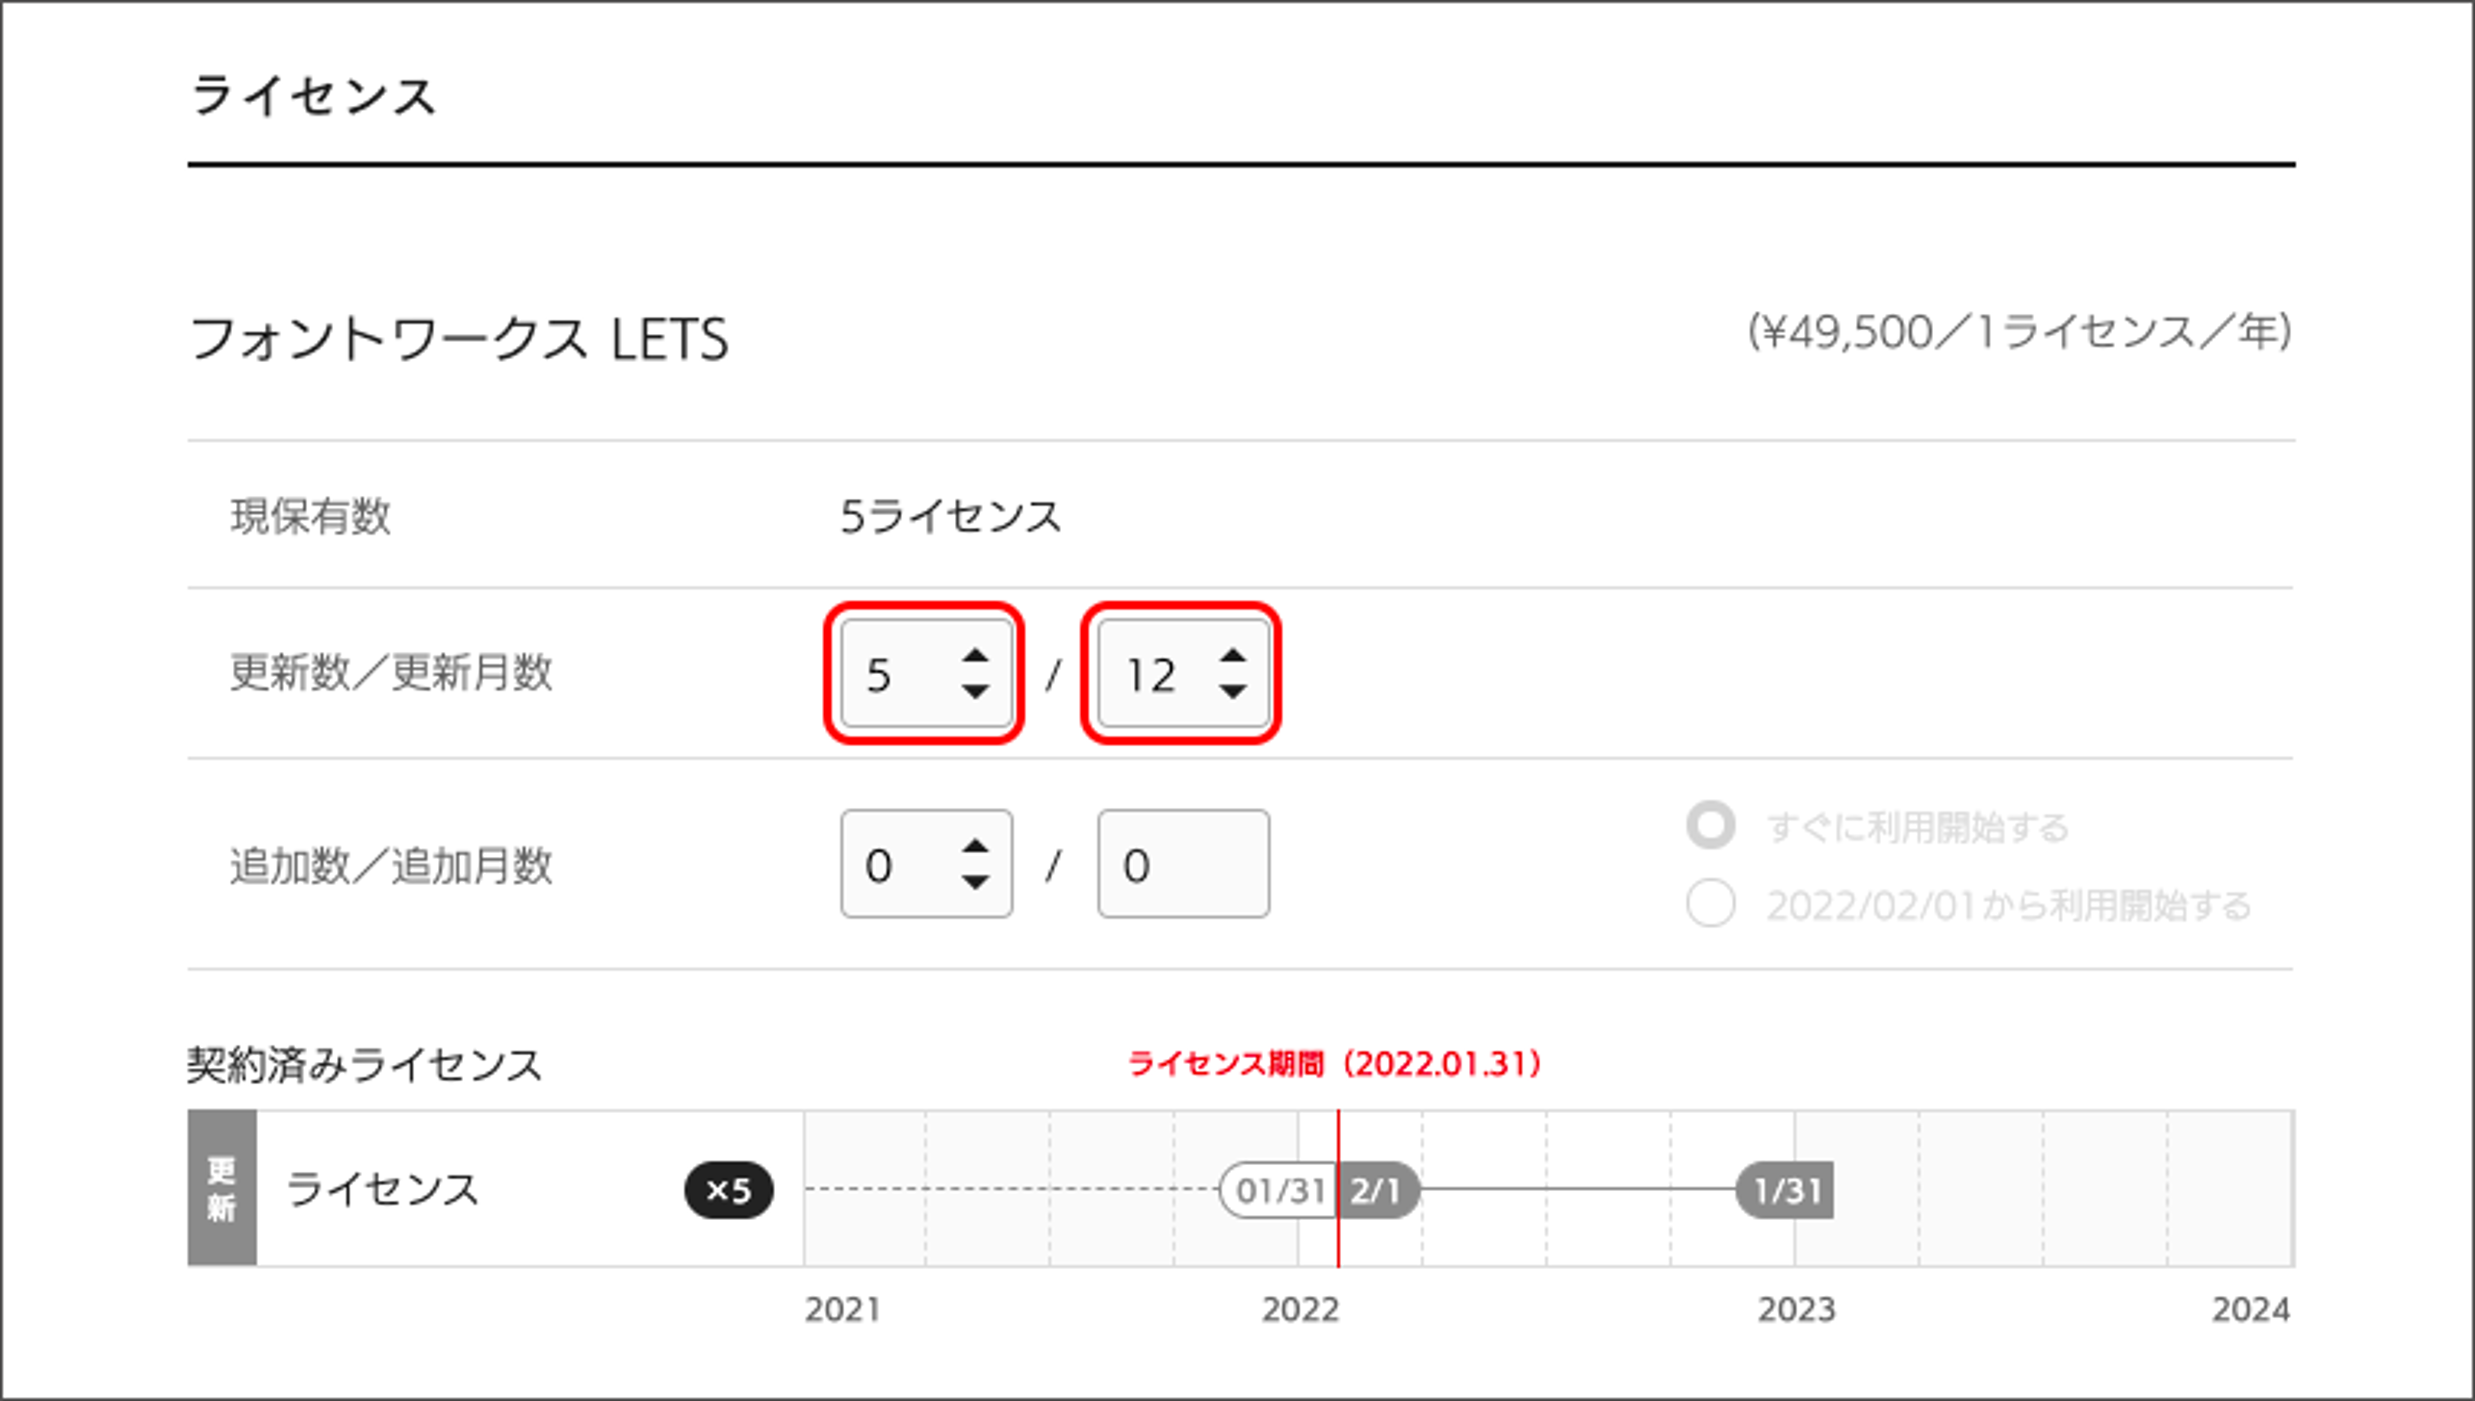Click the フォントワークス LETS product heading
This screenshot has width=2475, height=1401.
coord(459,339)
